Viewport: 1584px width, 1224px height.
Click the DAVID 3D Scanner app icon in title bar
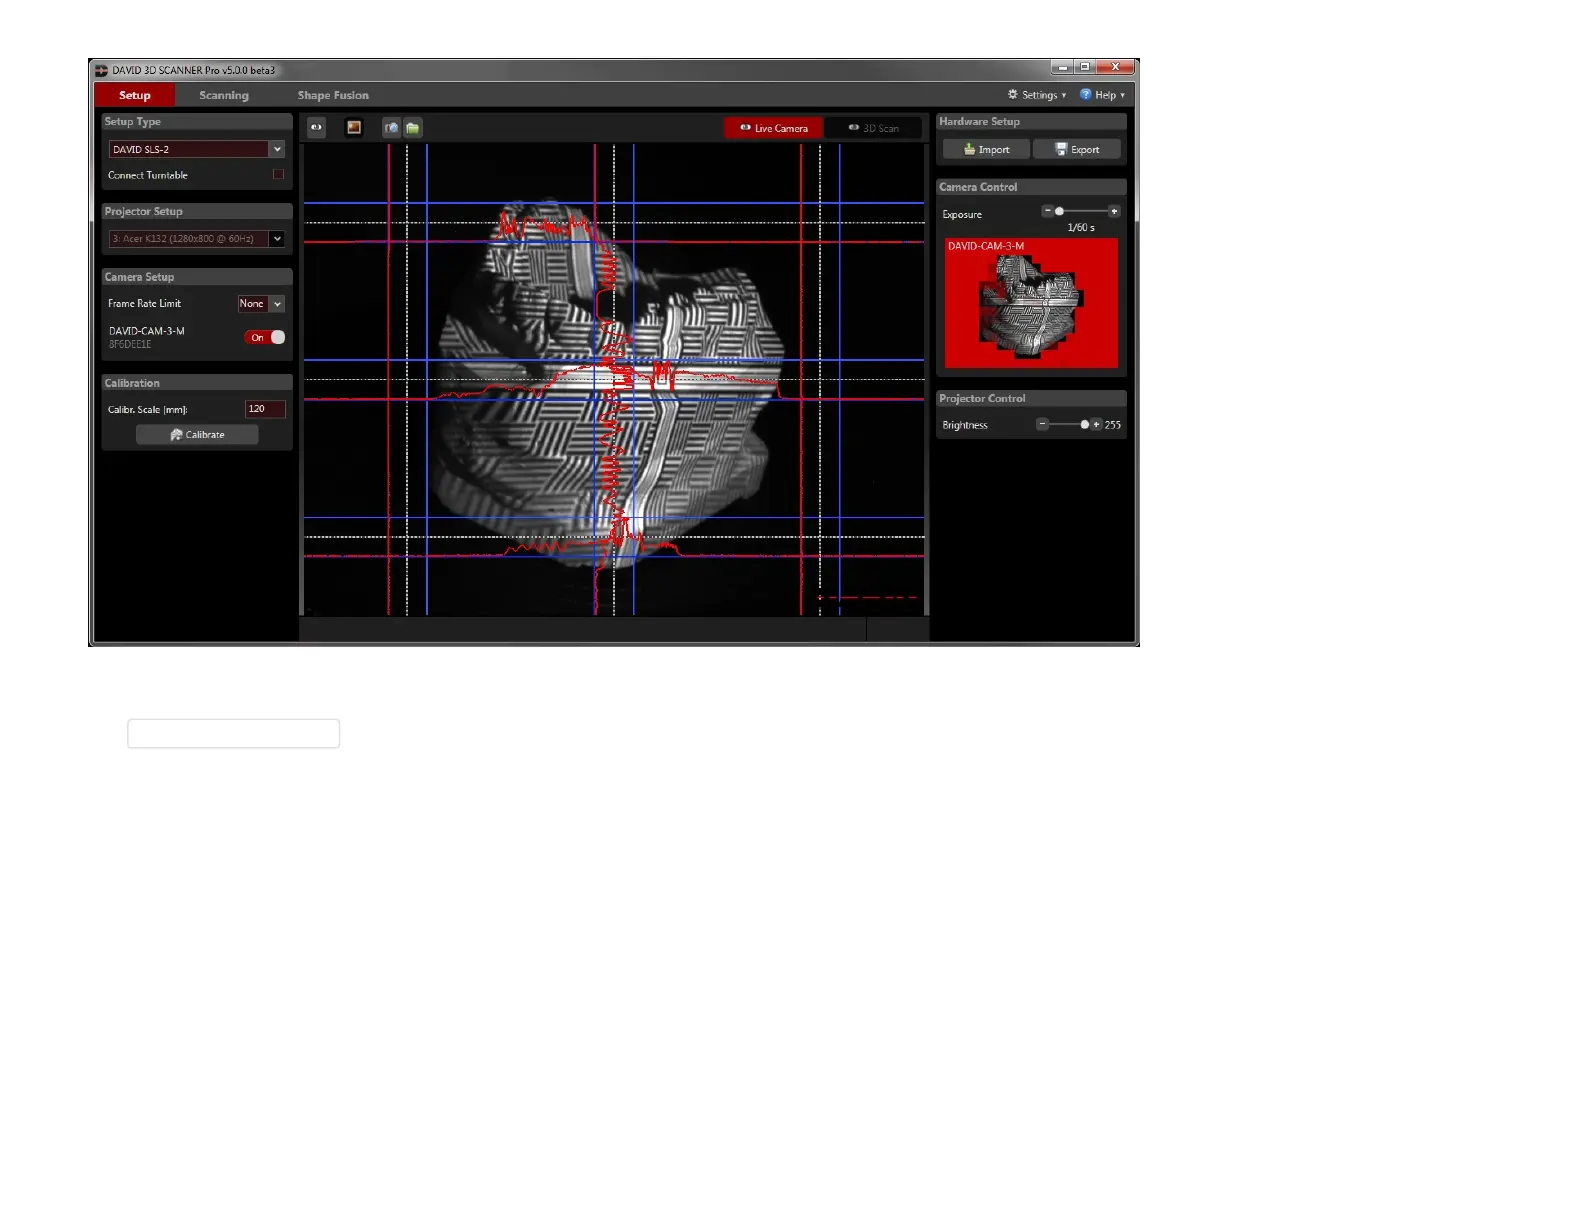coord(101,70)
